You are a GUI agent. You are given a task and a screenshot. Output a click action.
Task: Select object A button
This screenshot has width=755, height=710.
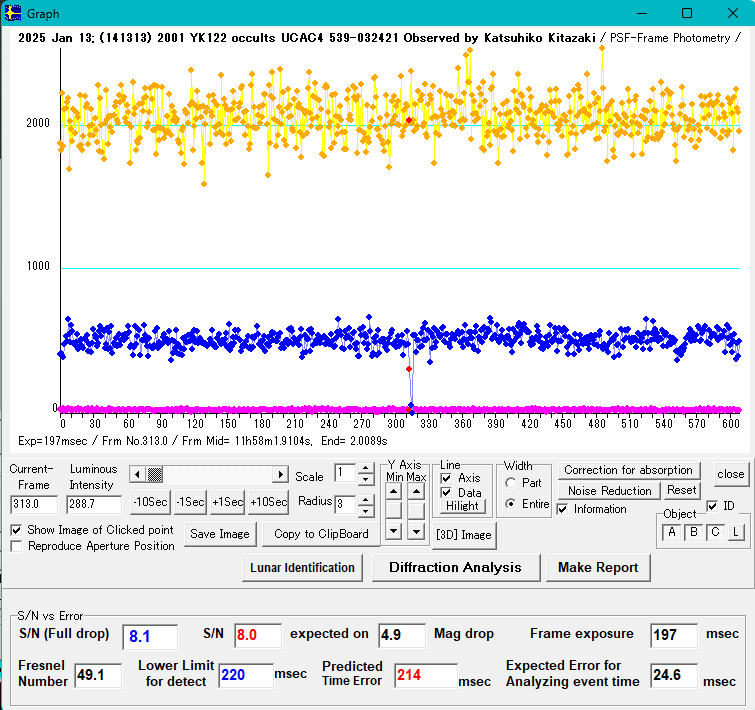[x=673, y=533]
